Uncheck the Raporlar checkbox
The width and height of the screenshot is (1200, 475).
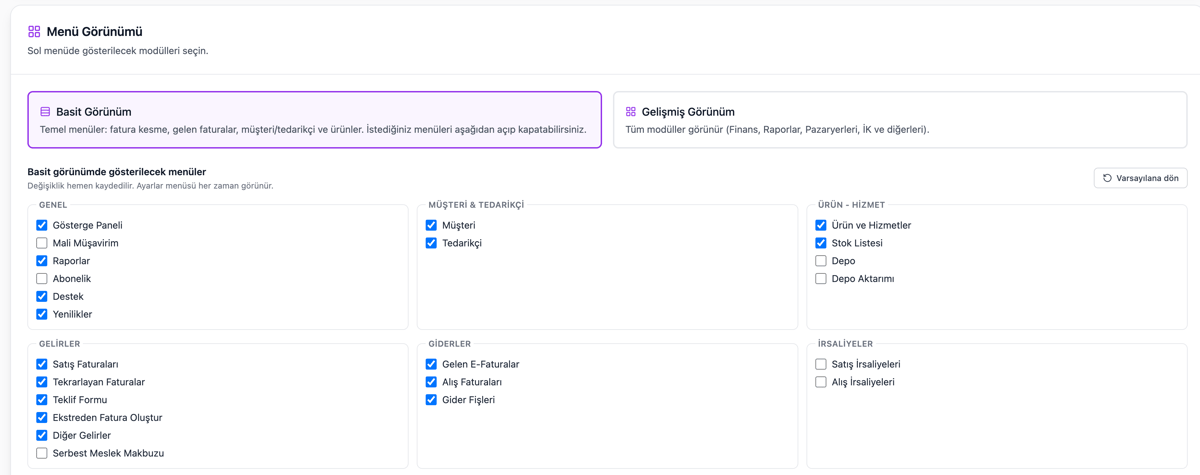point(42,261)
